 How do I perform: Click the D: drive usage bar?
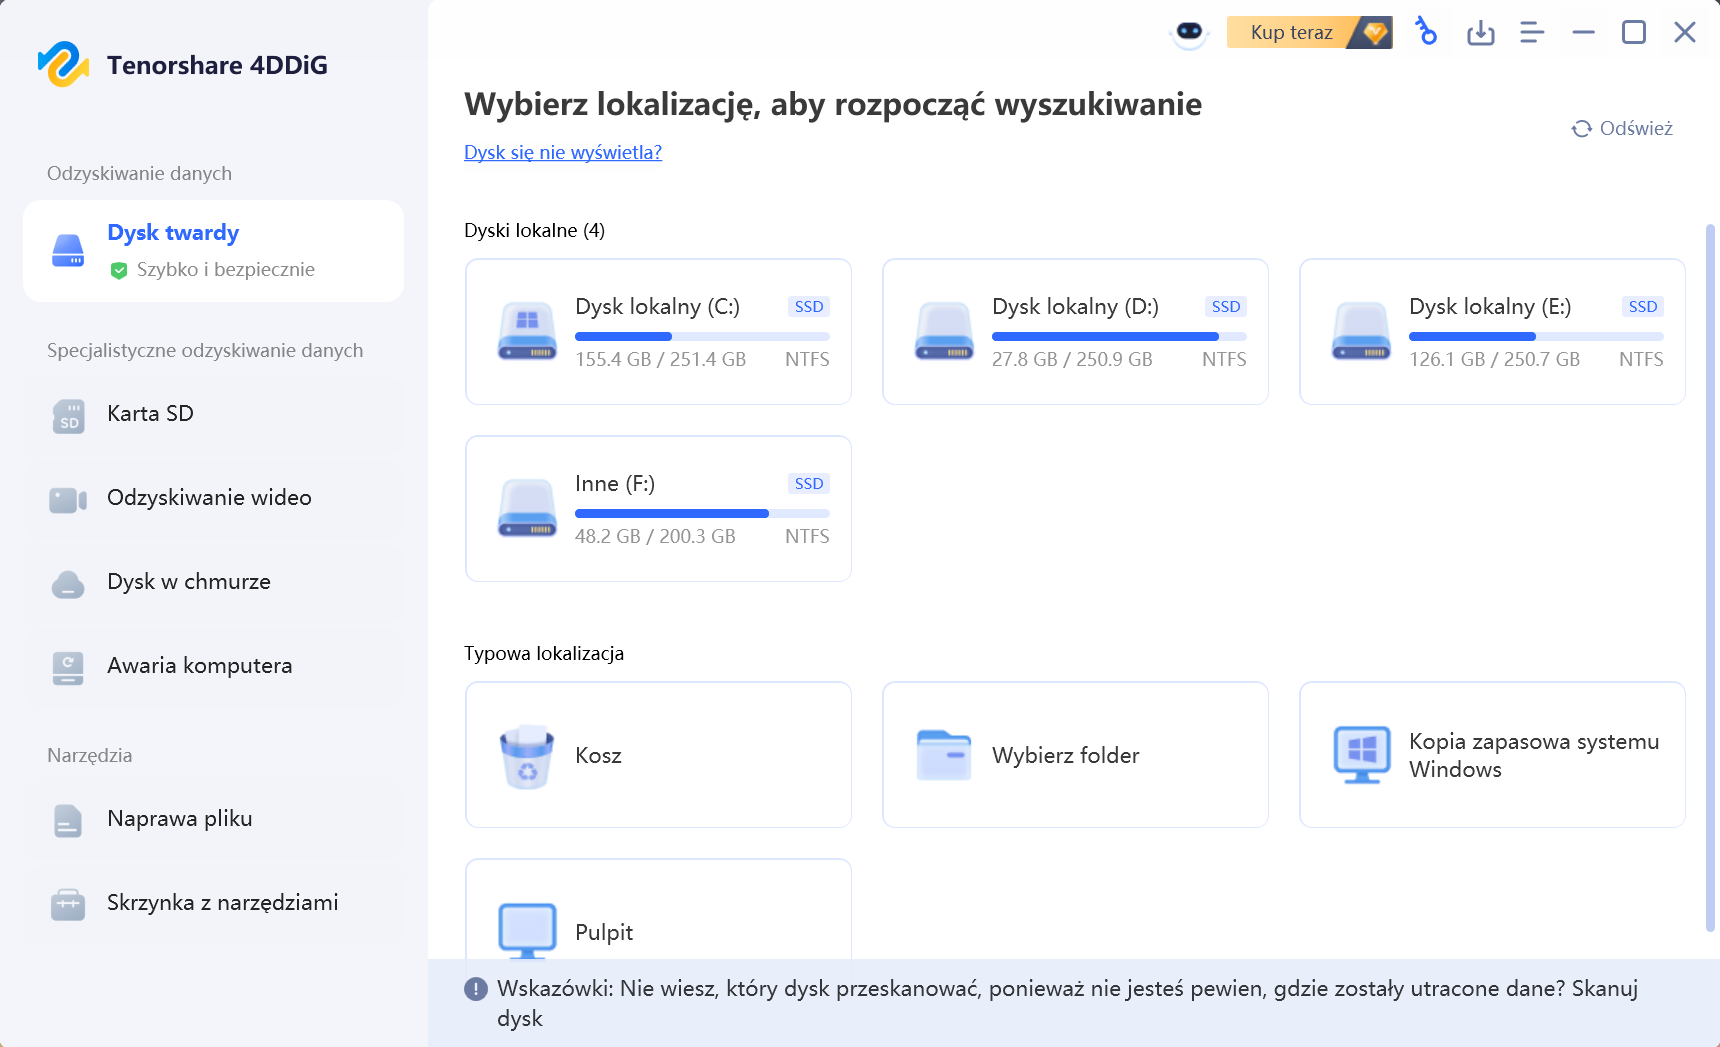coord(1119,336)
